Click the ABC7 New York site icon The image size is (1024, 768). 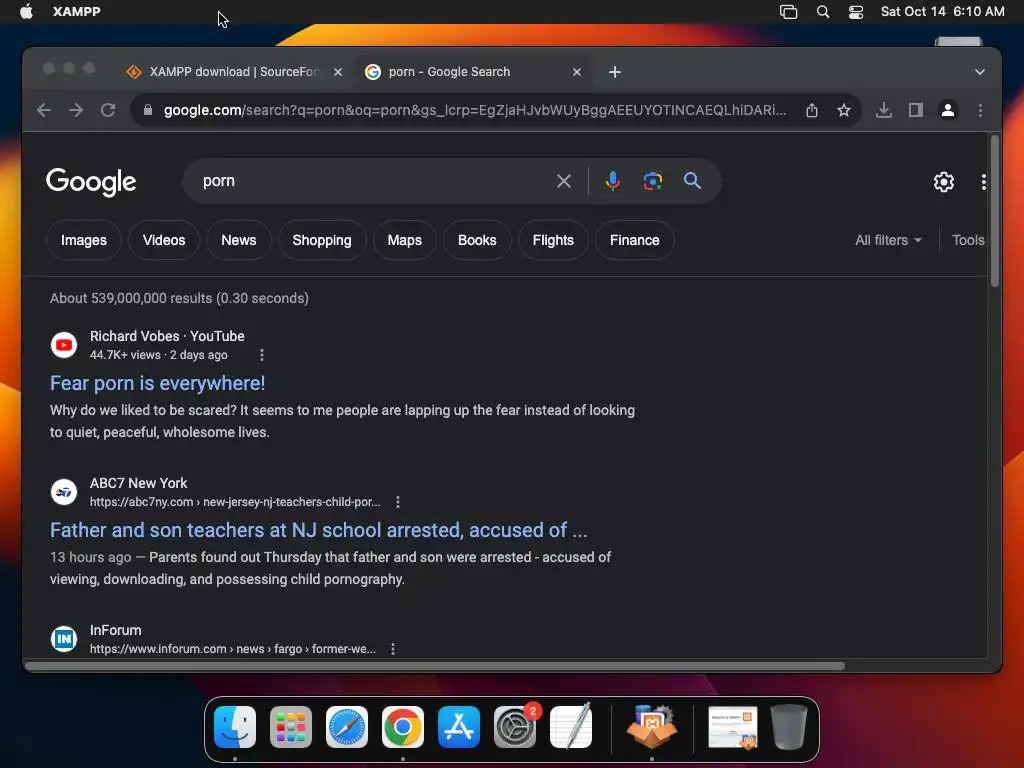pyautogui.click(x=64, y=492)
